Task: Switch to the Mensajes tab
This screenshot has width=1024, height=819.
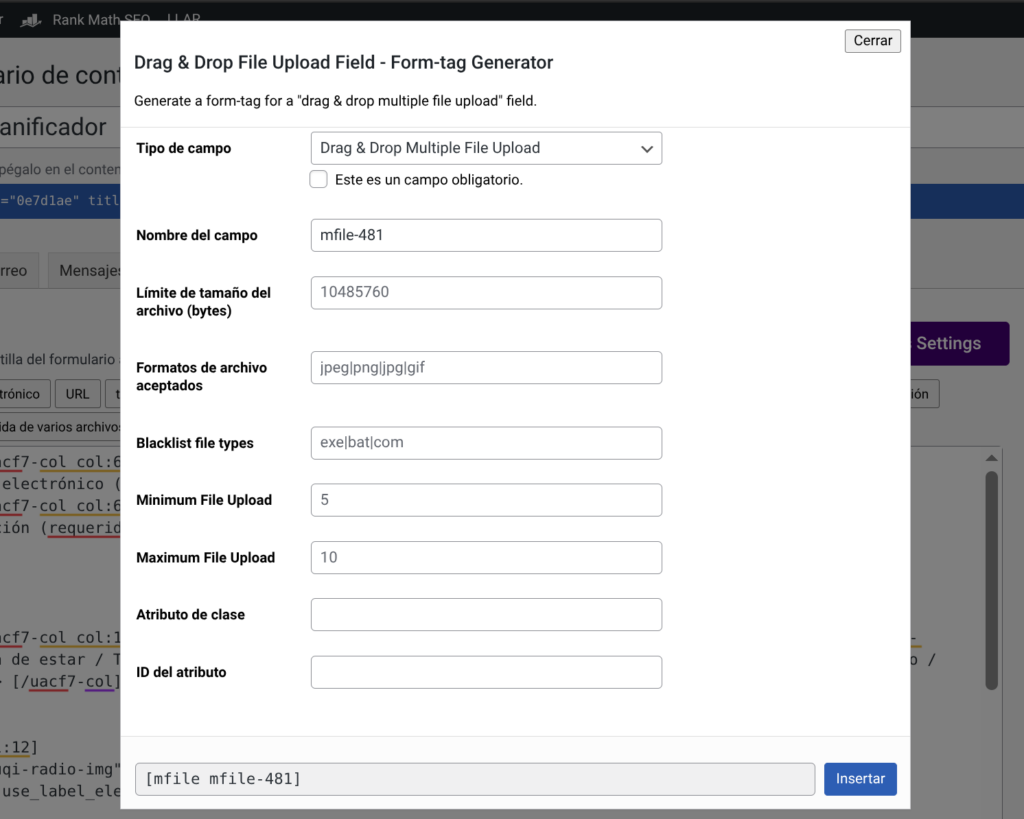Action: pos(88,271)
